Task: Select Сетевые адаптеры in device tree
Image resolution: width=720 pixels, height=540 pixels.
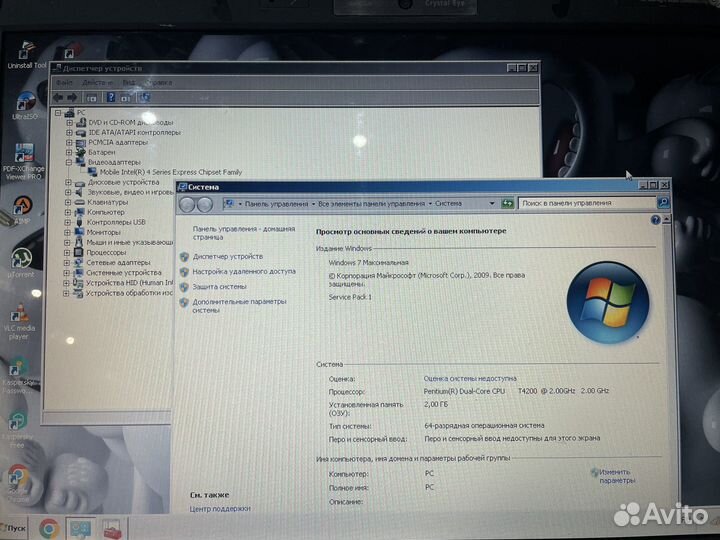Action: (118, 263)
